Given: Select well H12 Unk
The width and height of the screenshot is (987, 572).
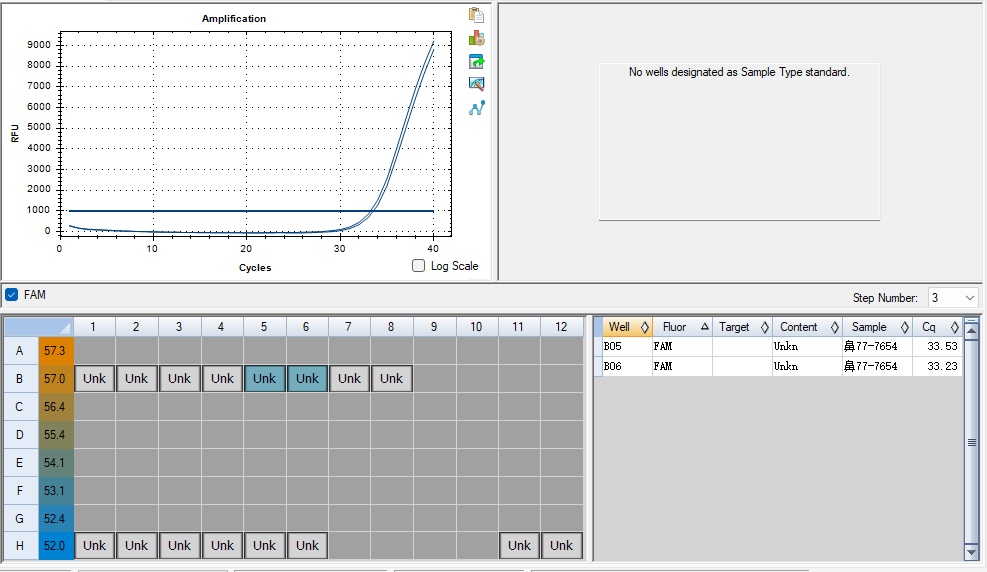Looking at the screenshot, I should point(561,546).
